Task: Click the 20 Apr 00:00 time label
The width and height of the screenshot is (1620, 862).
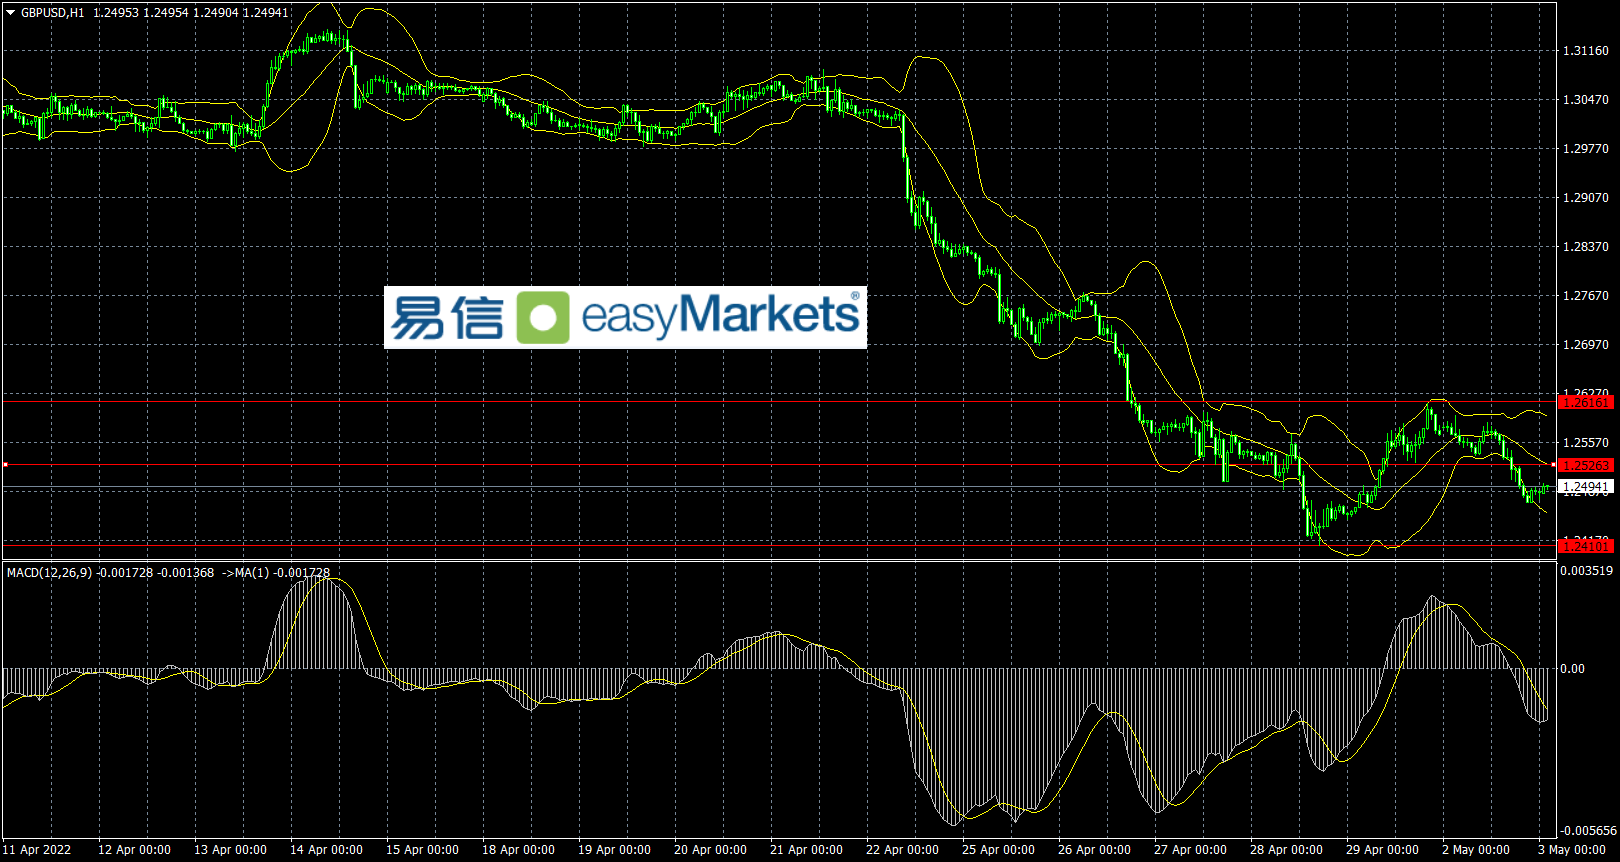Action: tap(710, 850)
